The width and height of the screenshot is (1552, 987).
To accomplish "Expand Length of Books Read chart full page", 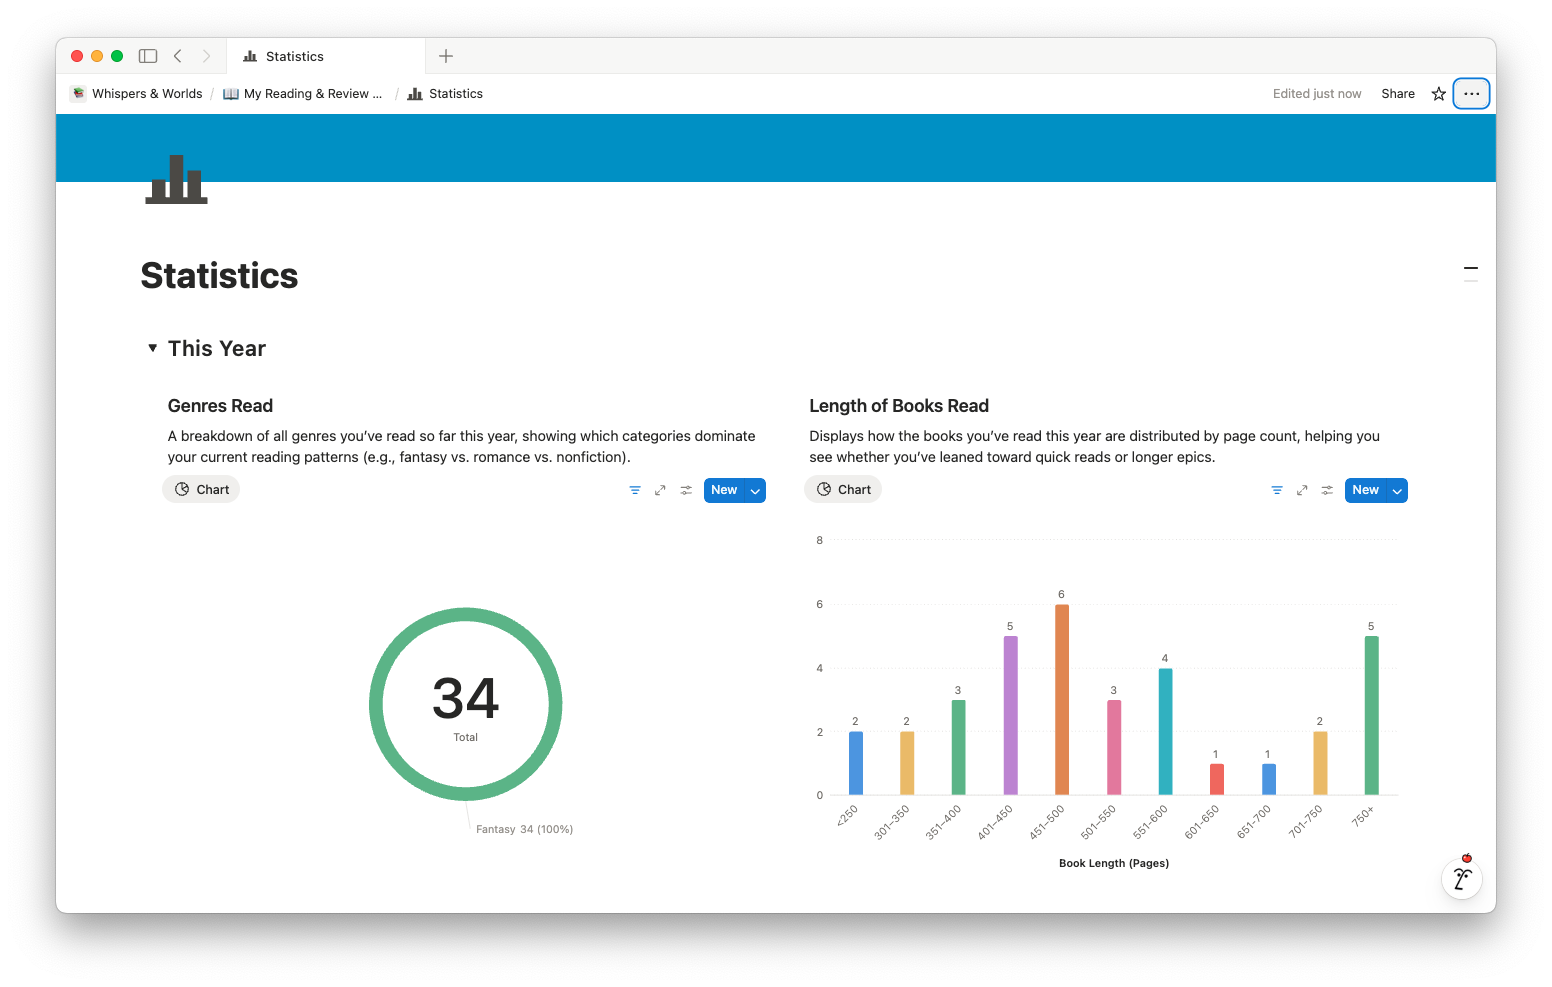I will (1302, 490).
